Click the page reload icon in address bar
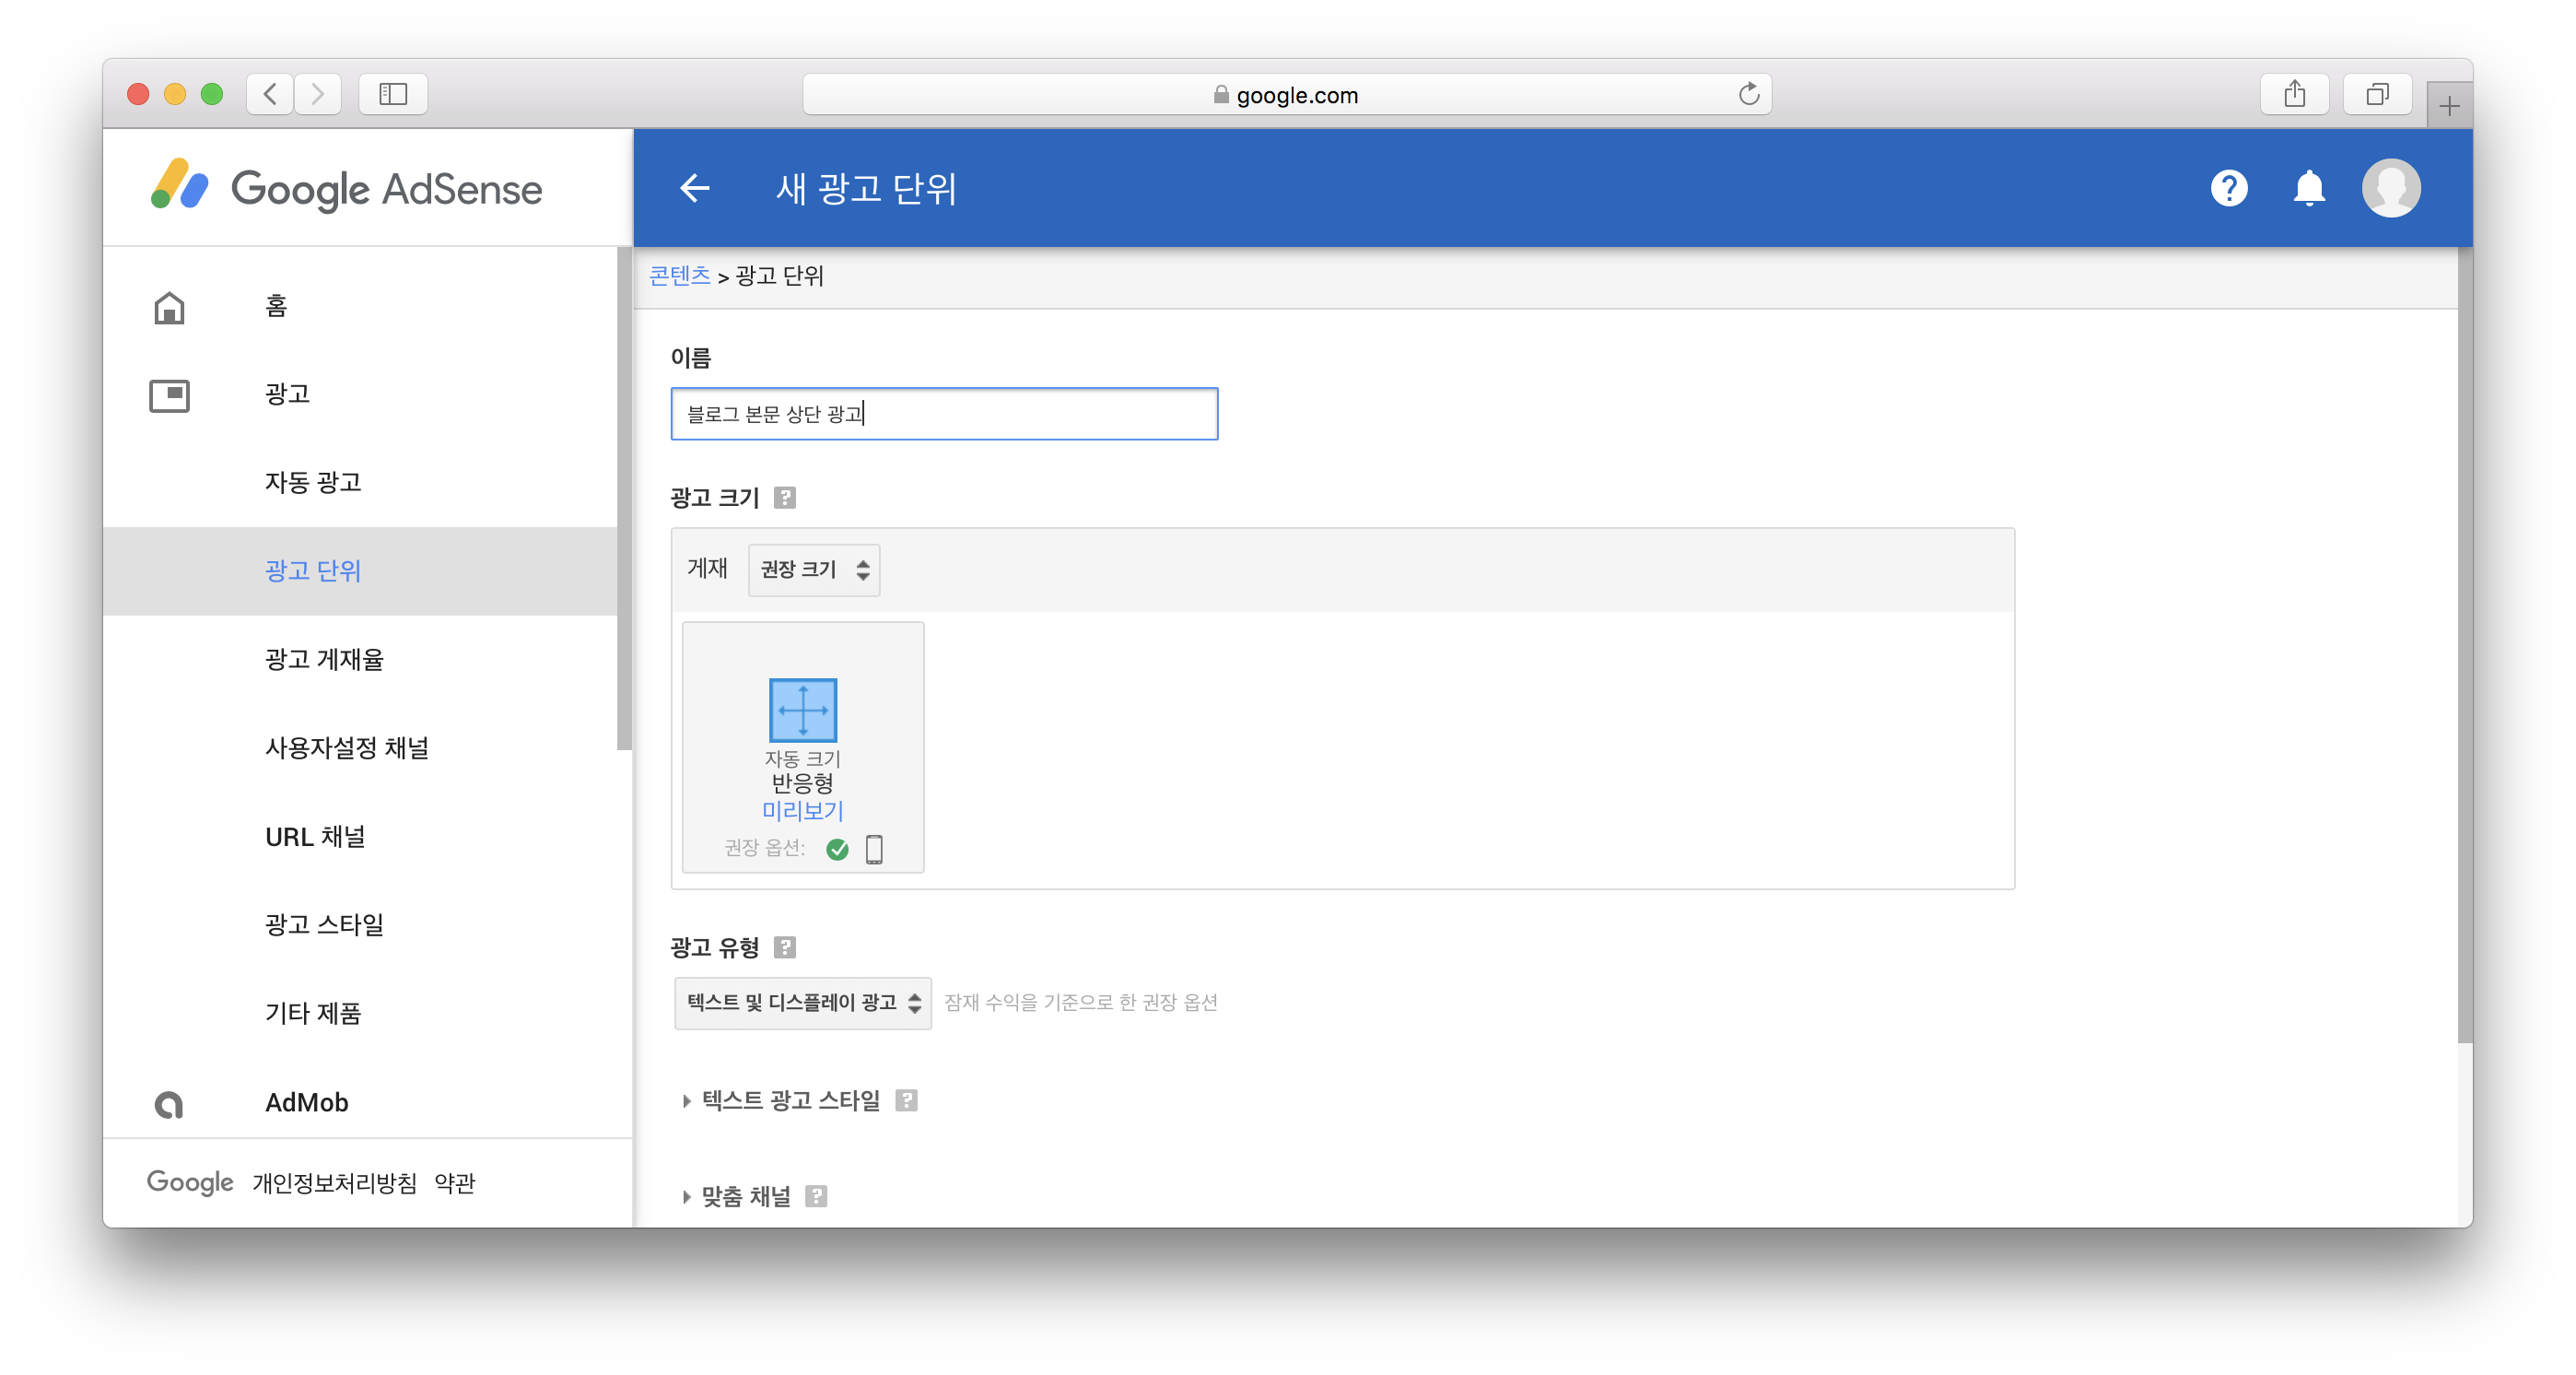The width and height of the screenshot is (2576, 1375). click(x=1748, y=94)
